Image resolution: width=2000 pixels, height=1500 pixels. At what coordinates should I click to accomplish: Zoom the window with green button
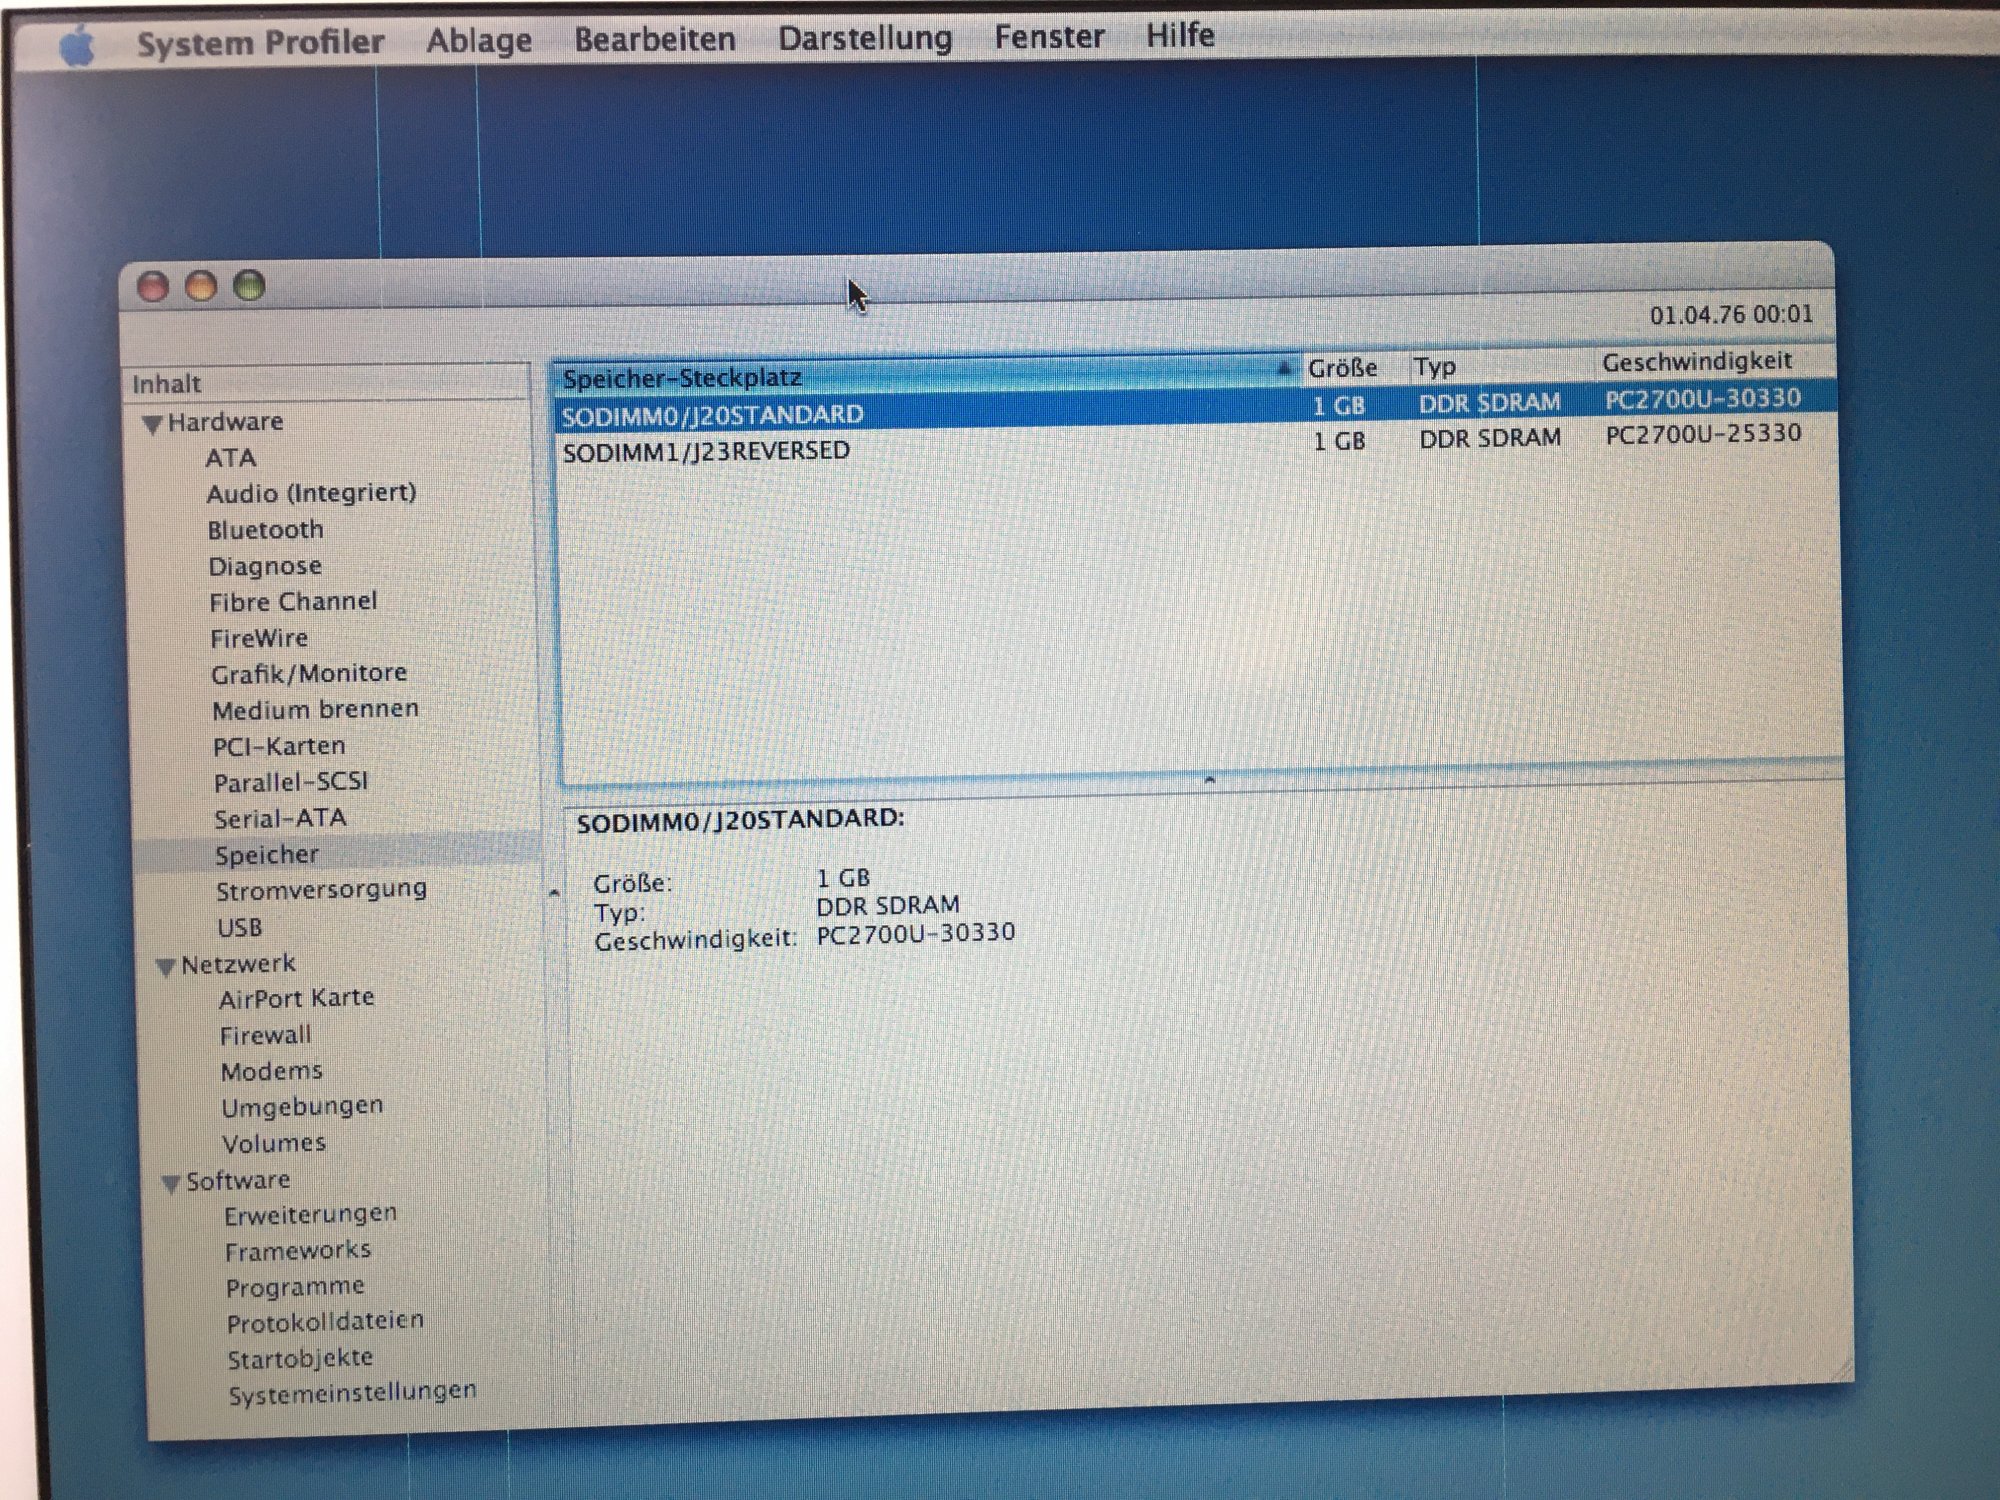[x=249, y=286]
